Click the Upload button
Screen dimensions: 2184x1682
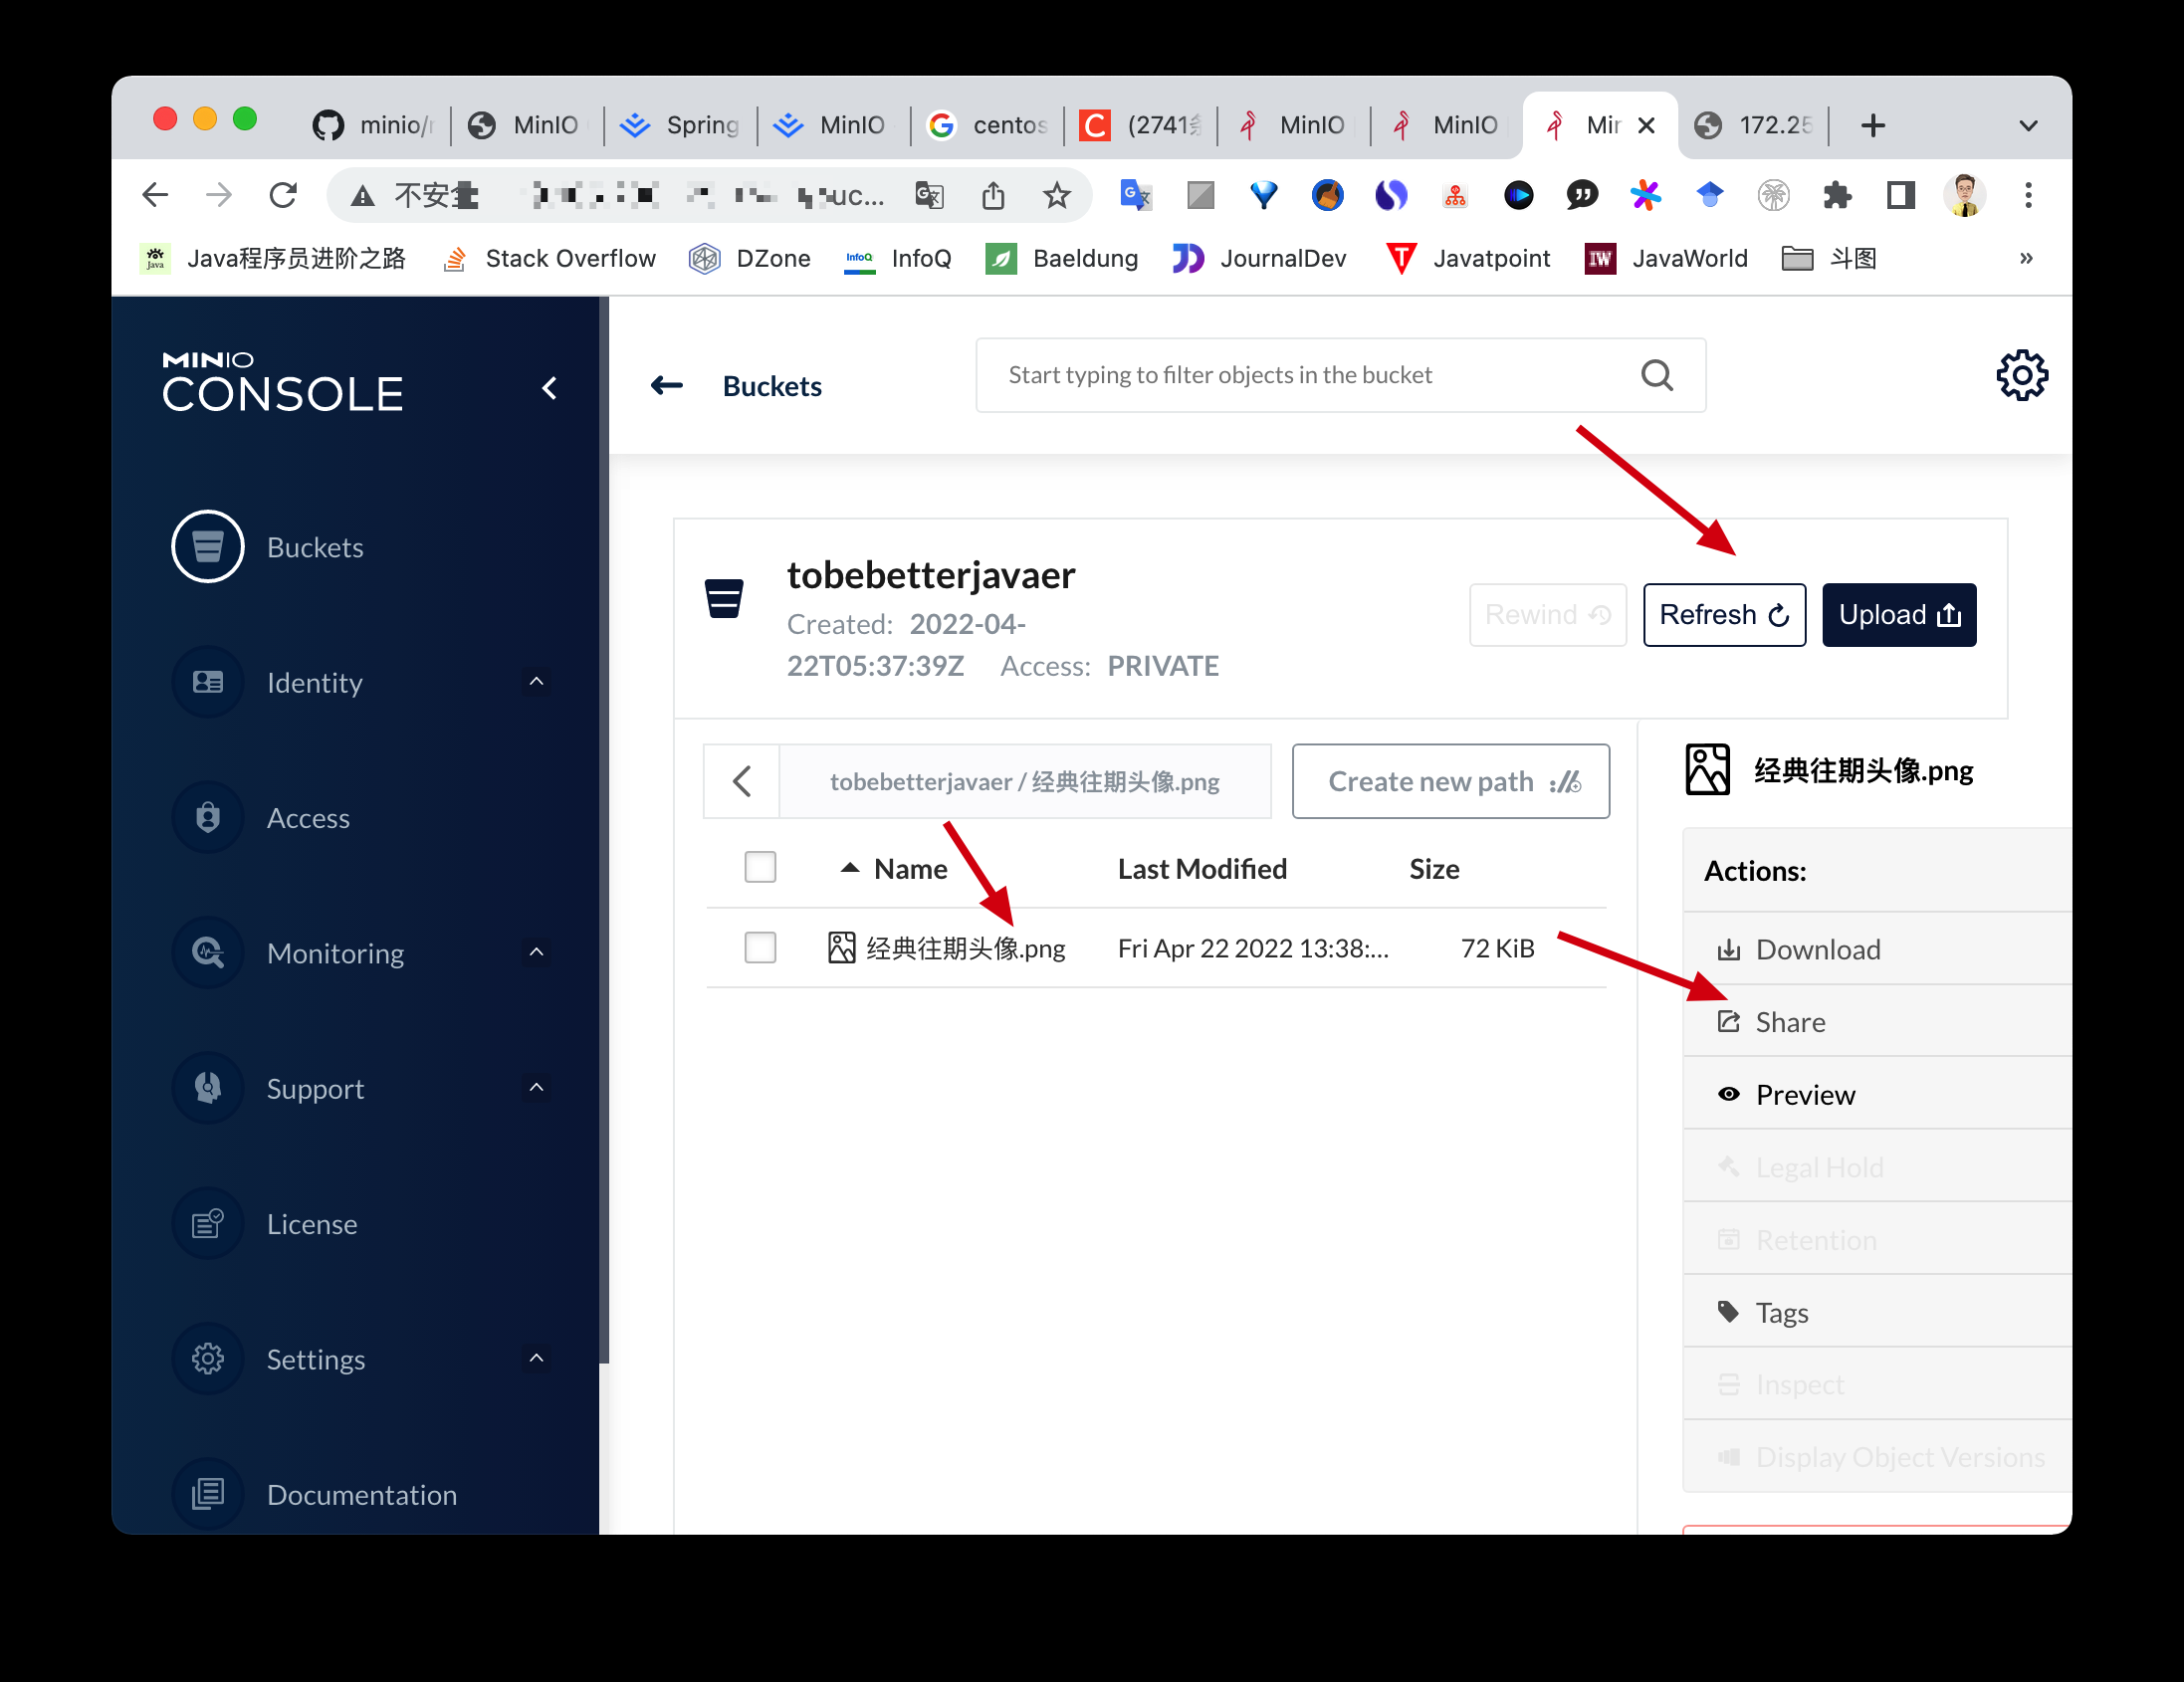pos(1898,614)
